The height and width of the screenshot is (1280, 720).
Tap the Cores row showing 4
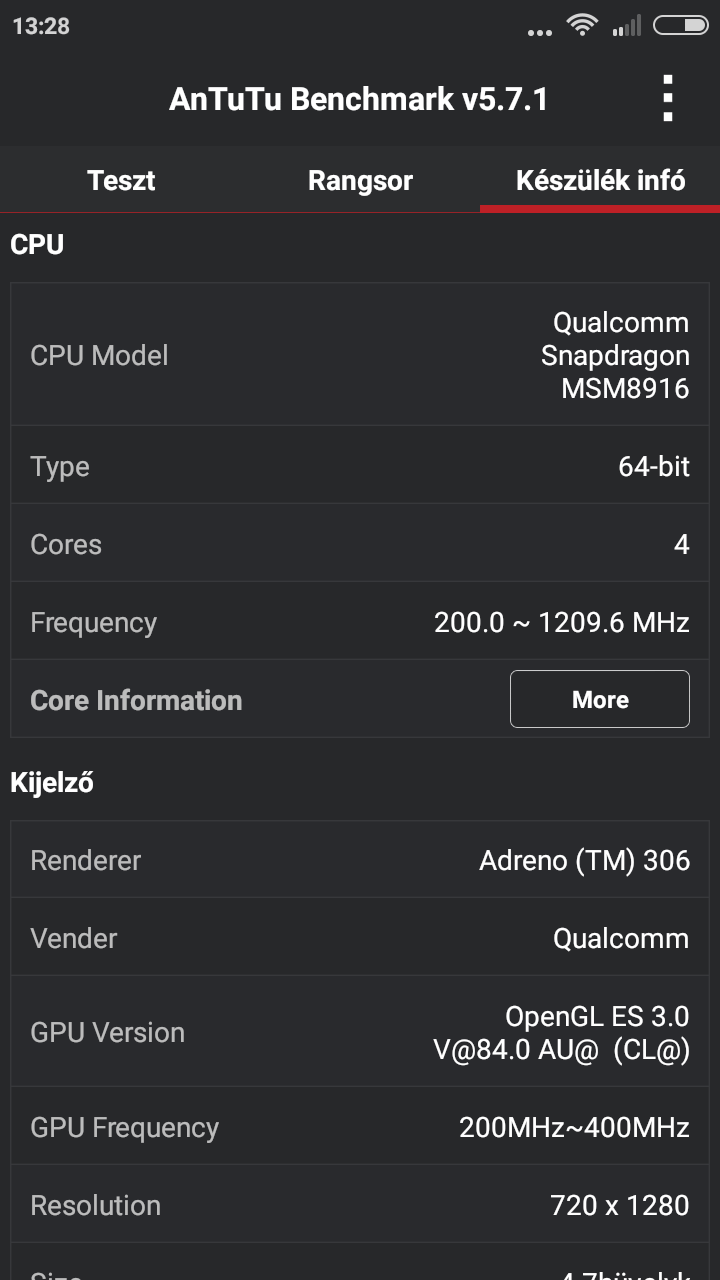coord(360,544)
